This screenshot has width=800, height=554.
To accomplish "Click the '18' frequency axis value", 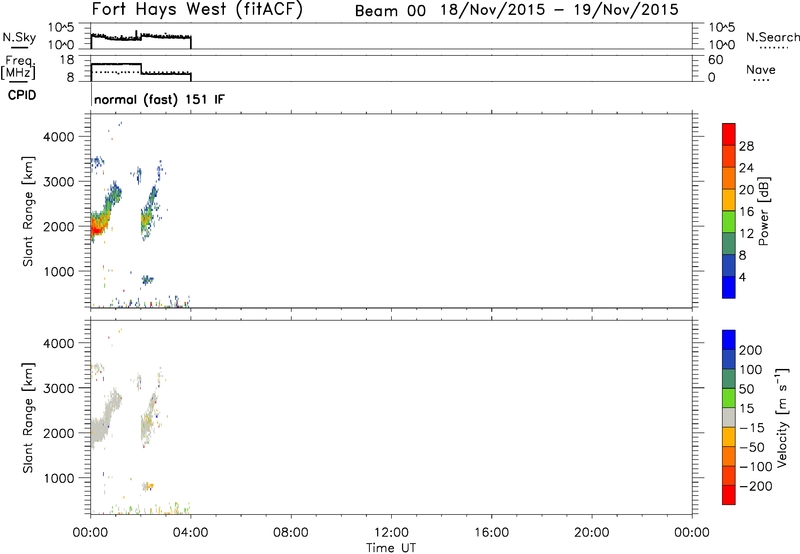I will tap(67, 60).
